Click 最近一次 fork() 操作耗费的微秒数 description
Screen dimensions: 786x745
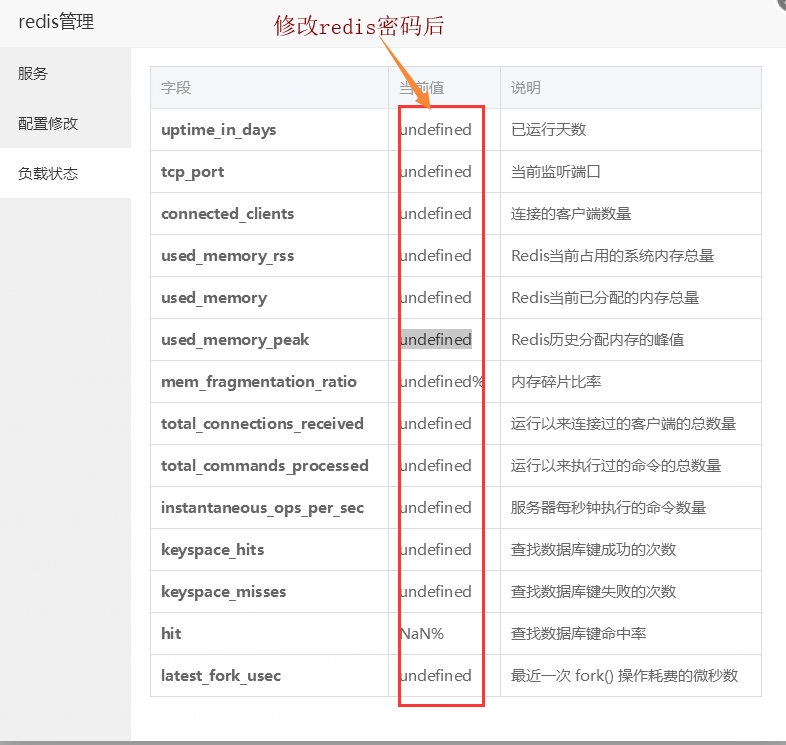click(625, 676)
